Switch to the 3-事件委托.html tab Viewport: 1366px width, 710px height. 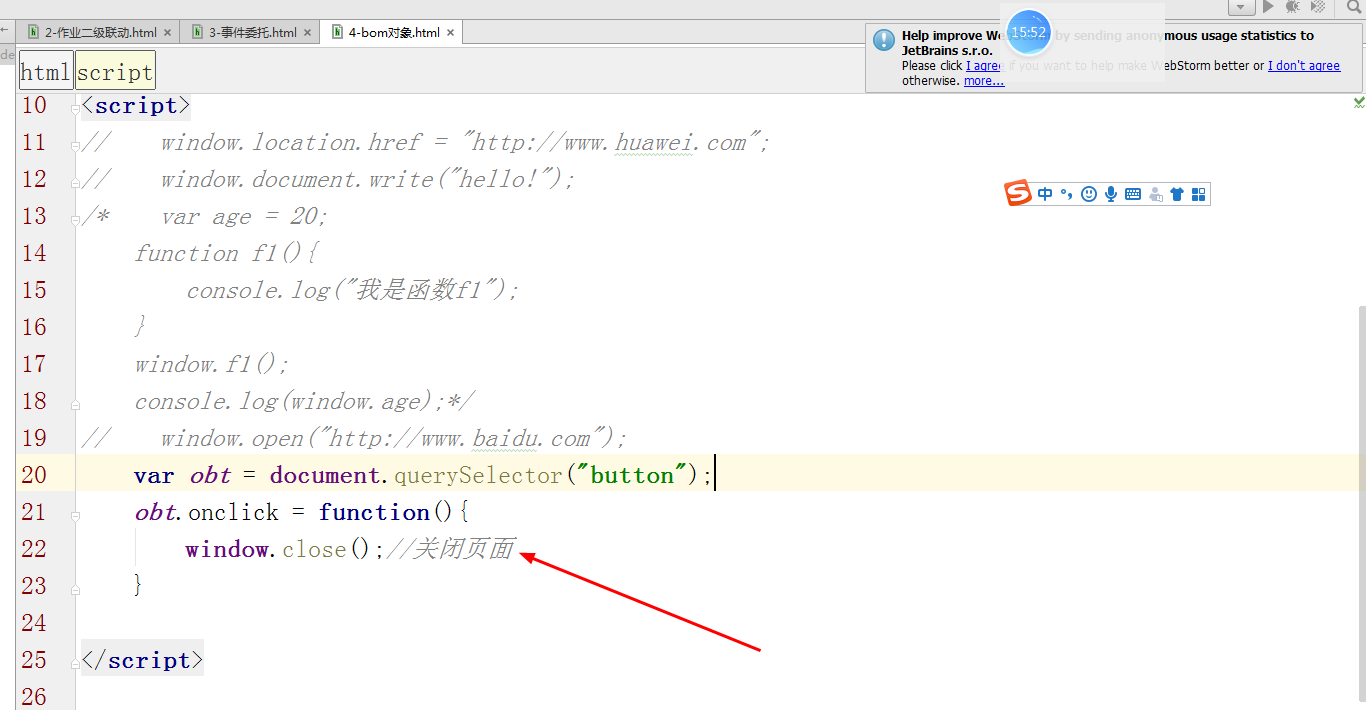(x=250, y=31)
